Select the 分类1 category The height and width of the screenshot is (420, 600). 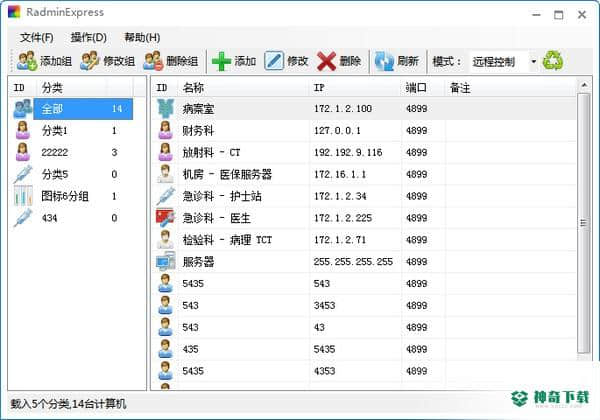(54, 131)
